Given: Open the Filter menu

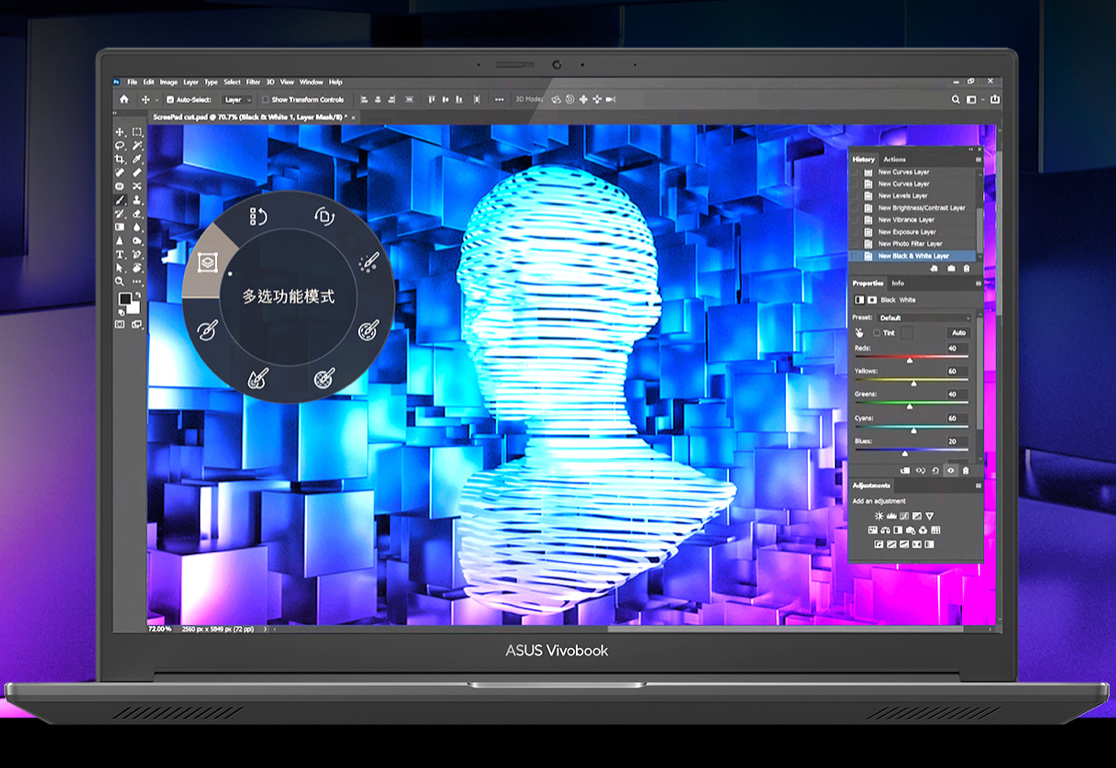Looking at the screenshot, I should tap(253, 82).
